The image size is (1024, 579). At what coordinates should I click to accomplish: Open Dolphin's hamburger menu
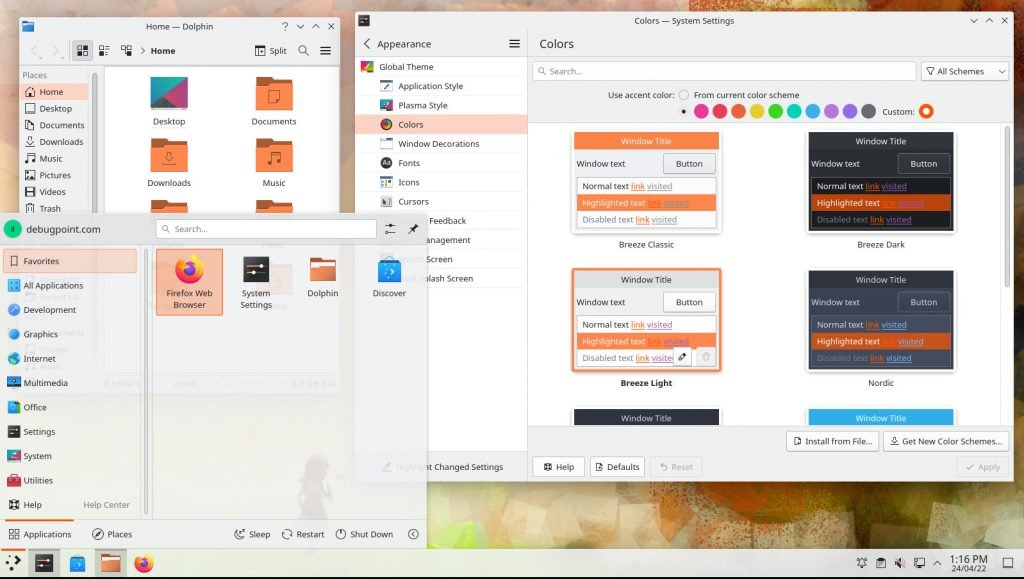[x=325, y=50]
